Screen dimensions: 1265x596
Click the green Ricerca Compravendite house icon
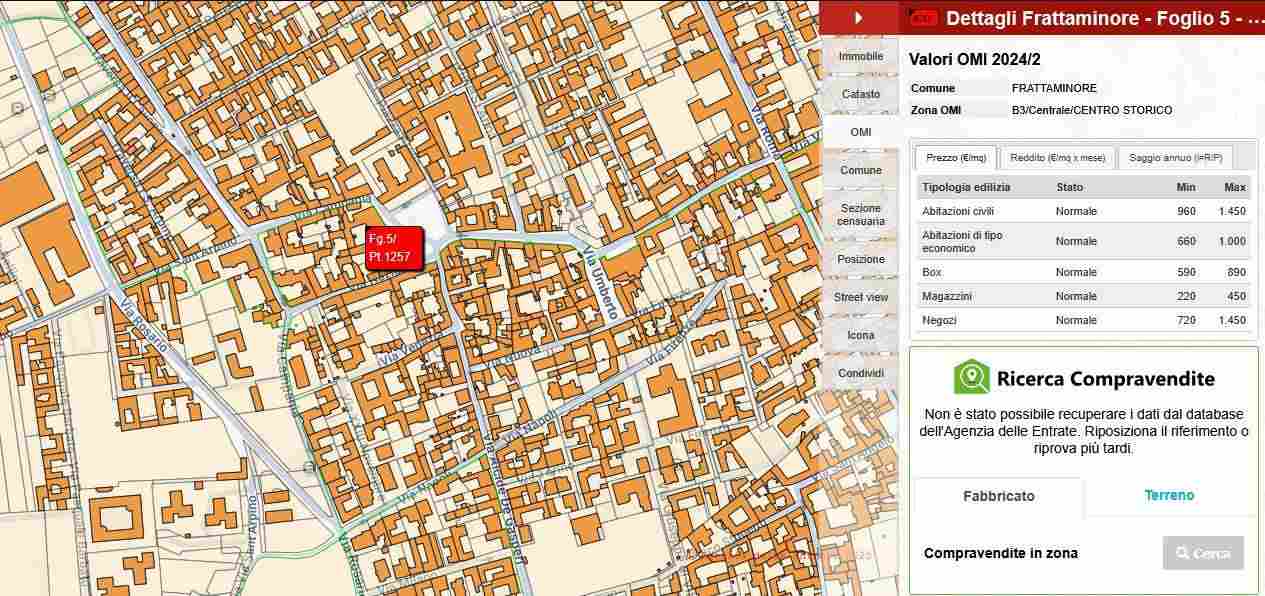pos(971,378)
